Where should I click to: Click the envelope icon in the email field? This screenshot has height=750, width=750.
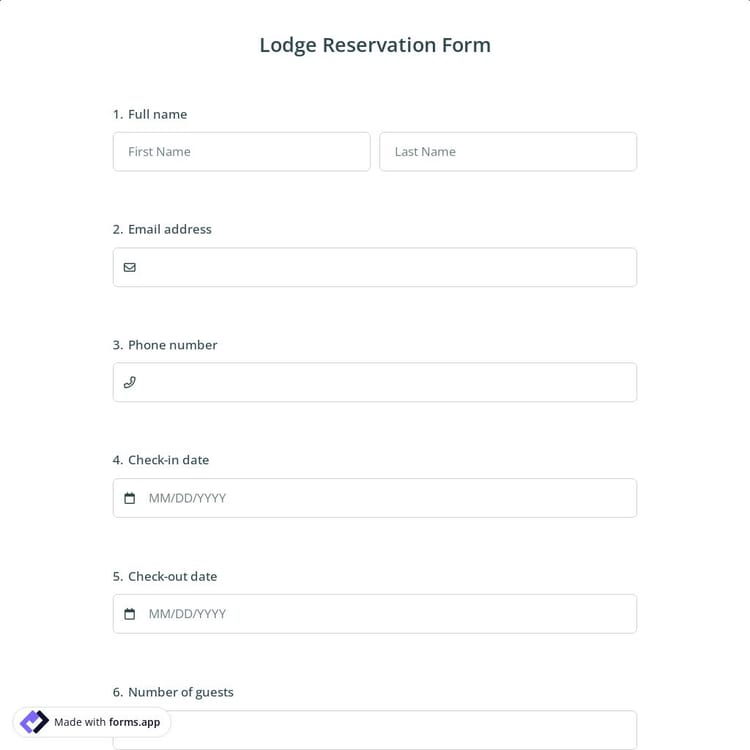click(129, 267)
